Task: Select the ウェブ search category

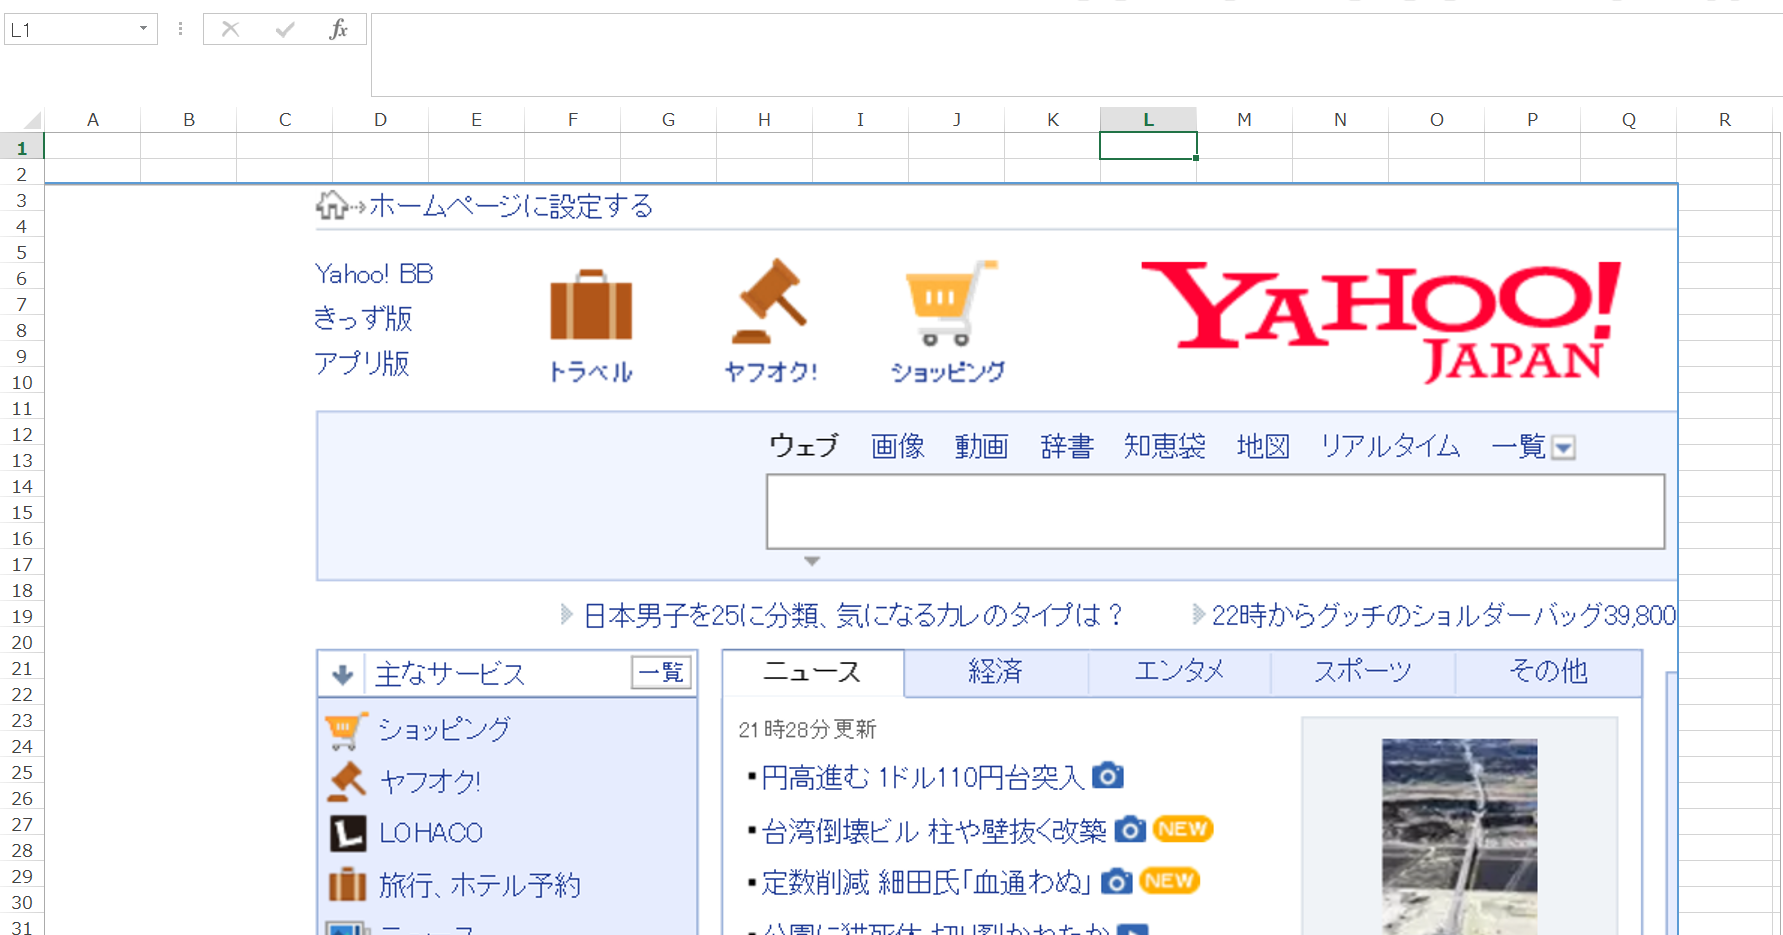Action: point(804,446)
